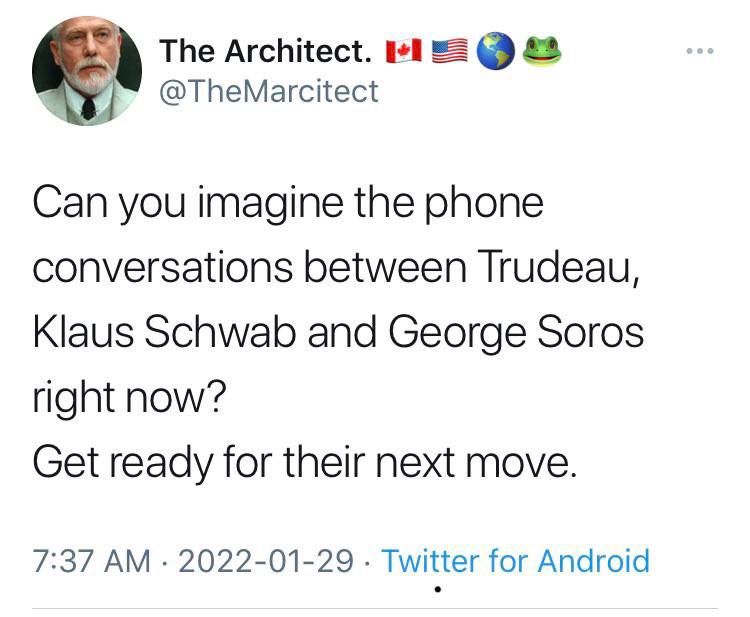Click the bearded man profile avatar
The height and width of the screenshot is (617, 750).
(x=87, y=71)
